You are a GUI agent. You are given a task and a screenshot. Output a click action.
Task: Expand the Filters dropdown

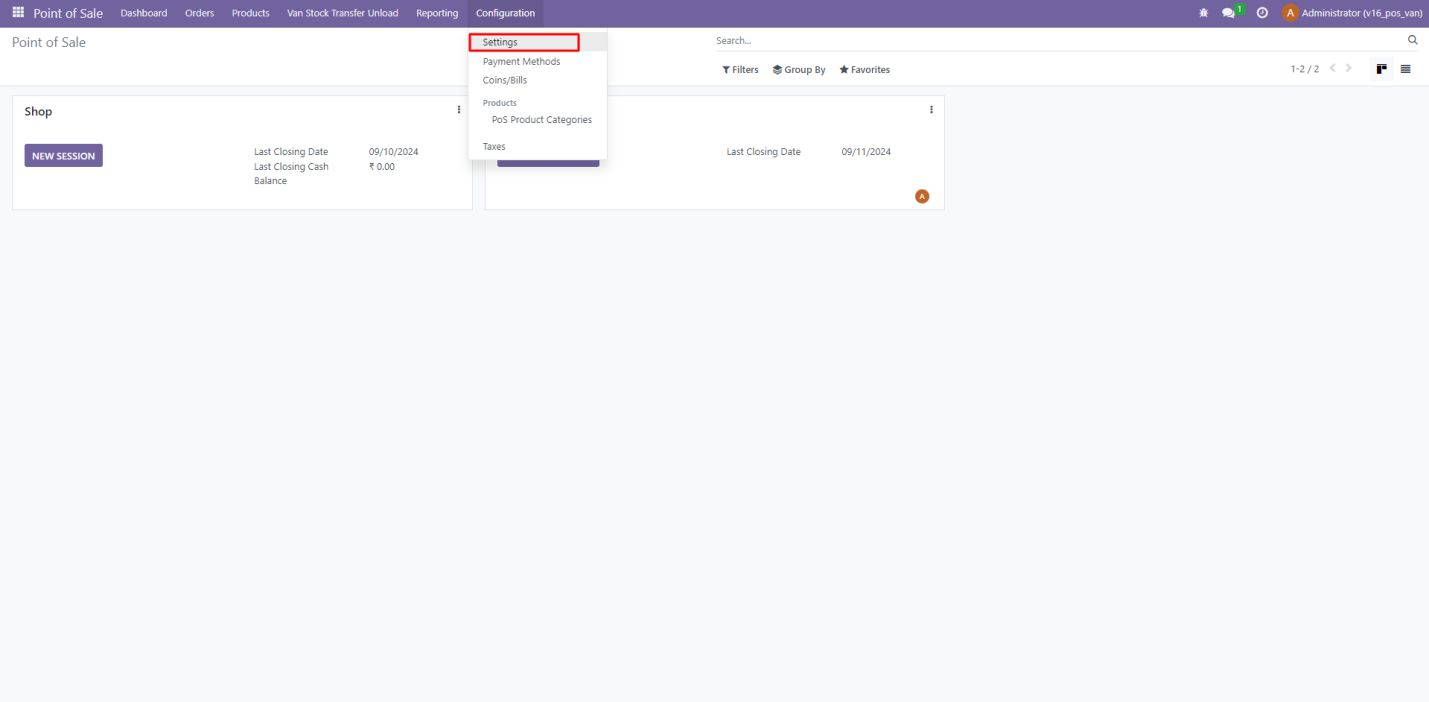click(x=740, y=70)
